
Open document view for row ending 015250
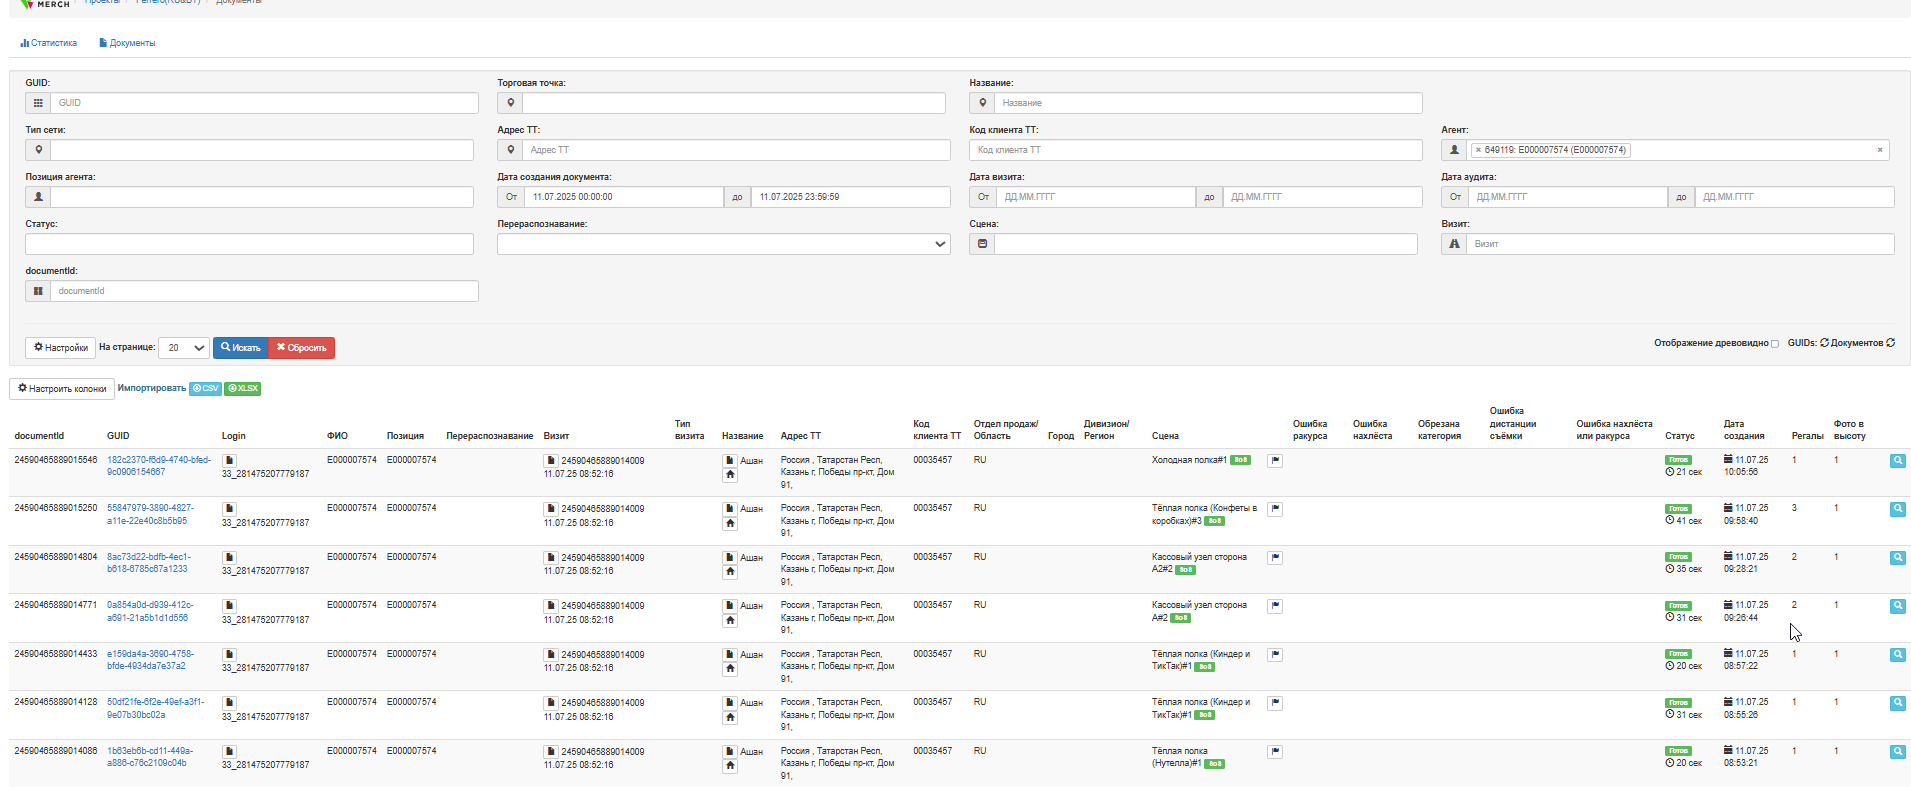click(x=1897, y=509)
